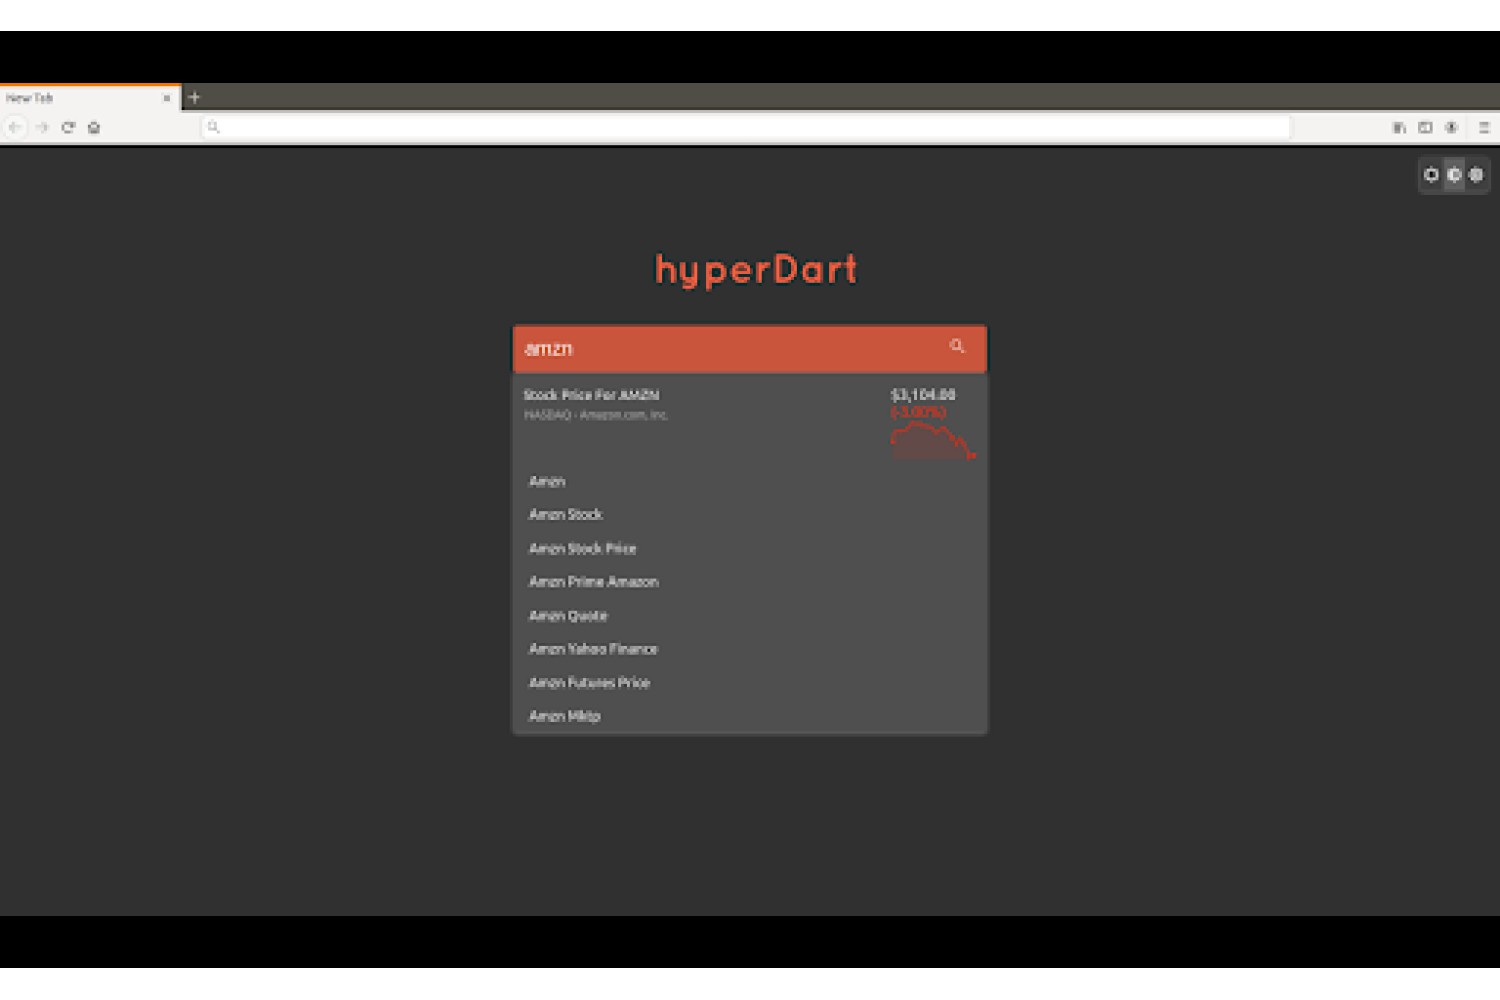Screen dimensions: 1500x1000
Task: Choose the 'Amzn Prime Amazon' suggestion
Action: 750,581
